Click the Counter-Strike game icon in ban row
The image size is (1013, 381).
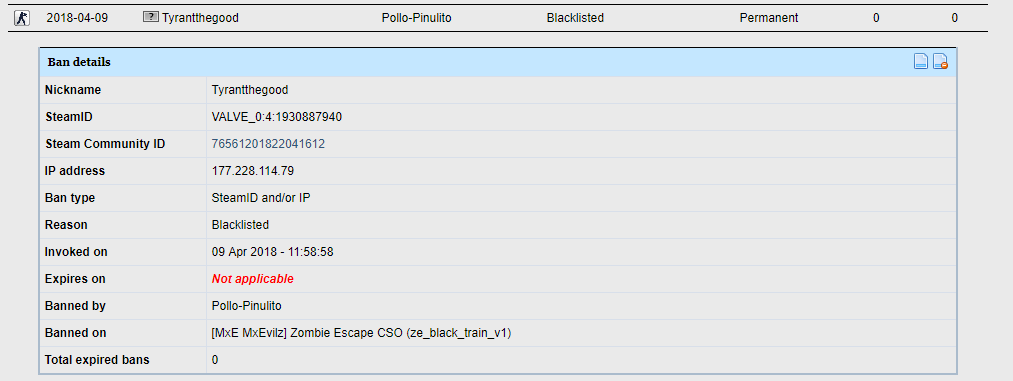22,18
